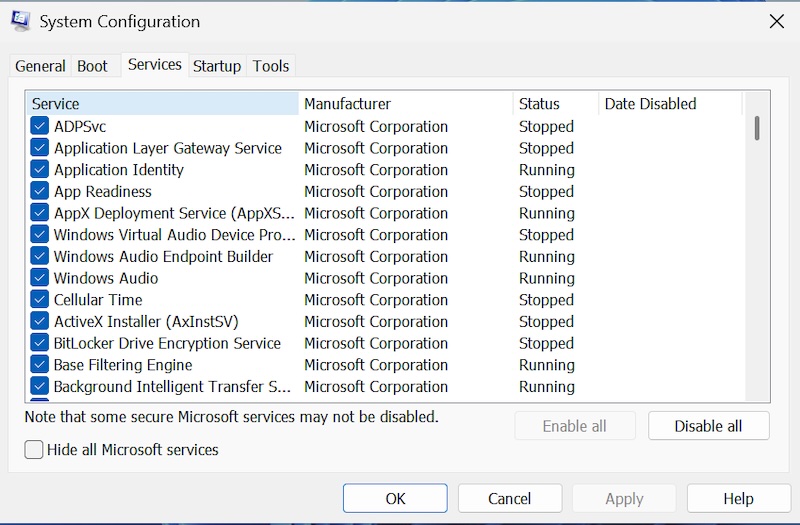This screenshot has height=525, width=800.
Task: Select the ActiveX Installer (AxInstSV) name
Action: (x=146, y=321)
